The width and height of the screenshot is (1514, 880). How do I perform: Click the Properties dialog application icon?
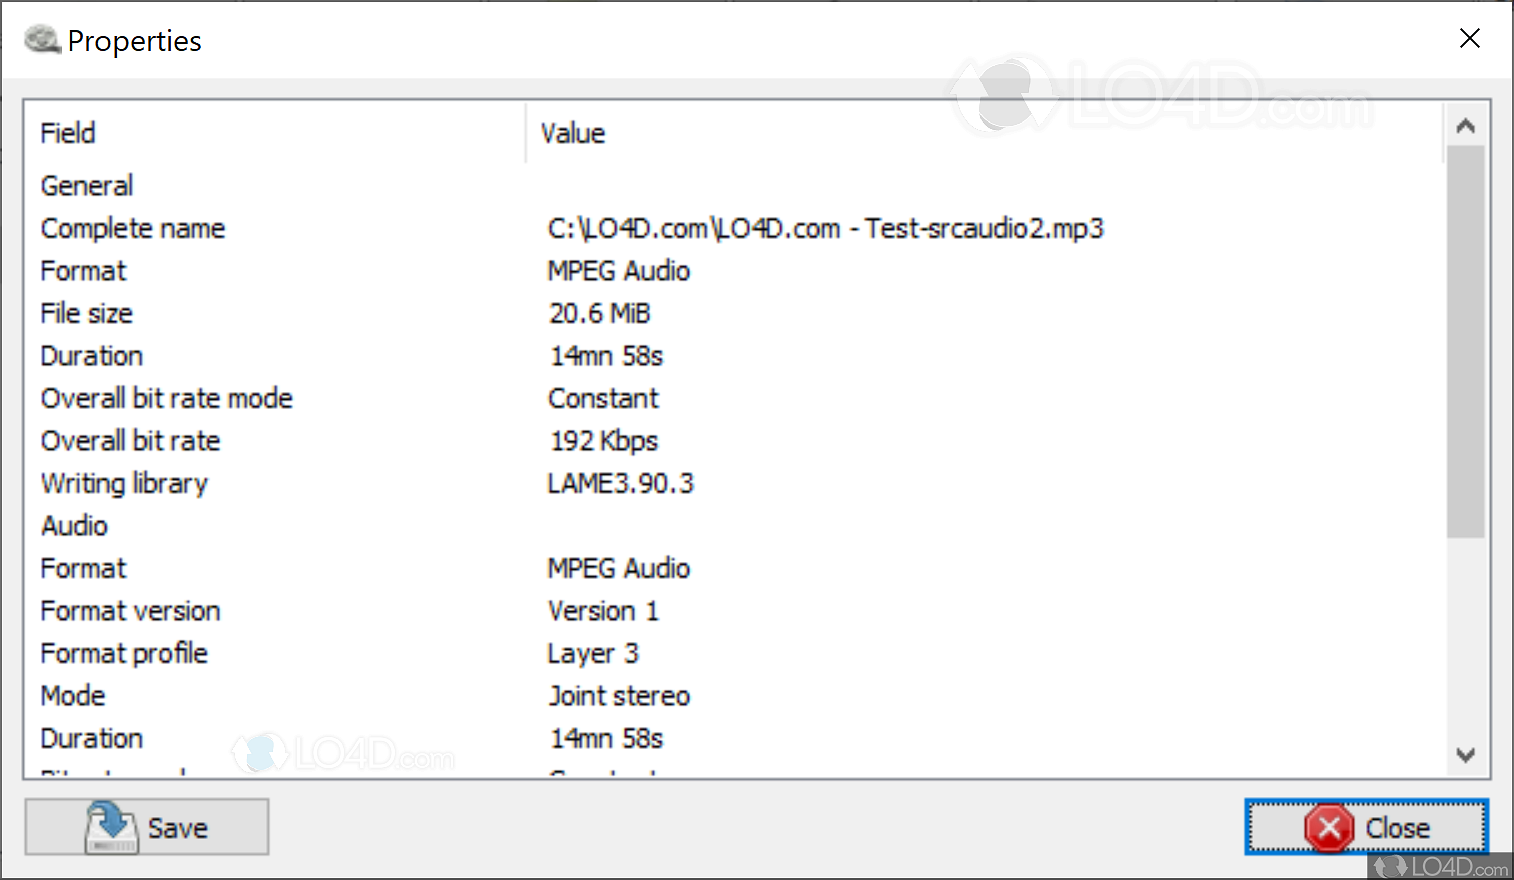click(42, 39)
